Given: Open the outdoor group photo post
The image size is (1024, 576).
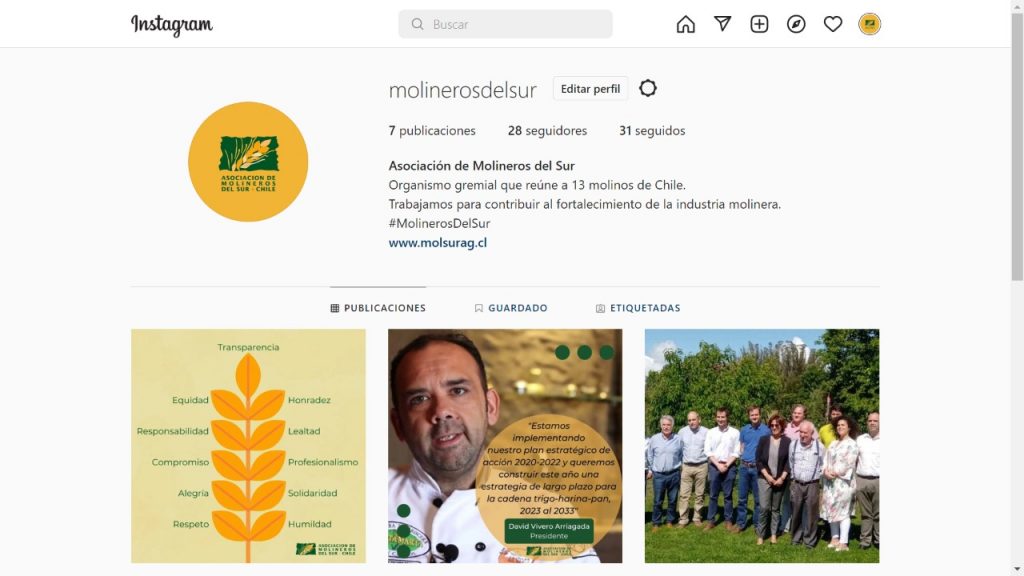Looking at the screenshot, I should [761, 446].
